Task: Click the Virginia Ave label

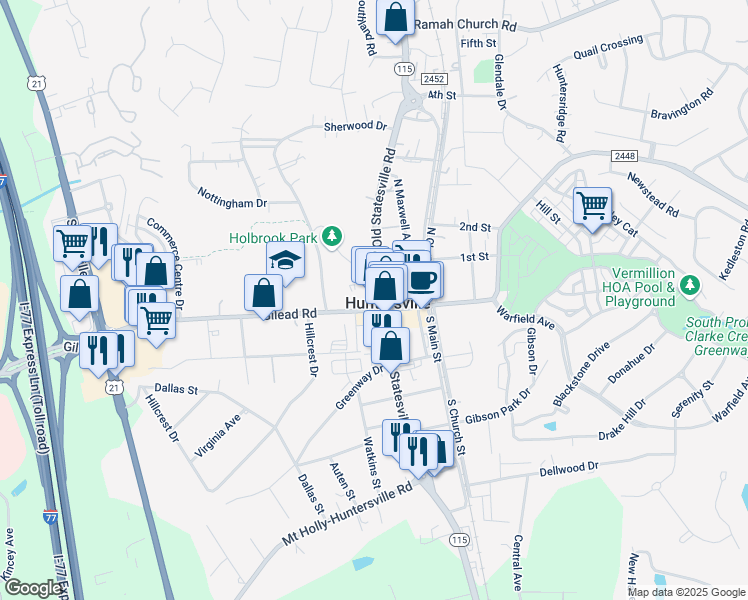Action: pos(218,436)
